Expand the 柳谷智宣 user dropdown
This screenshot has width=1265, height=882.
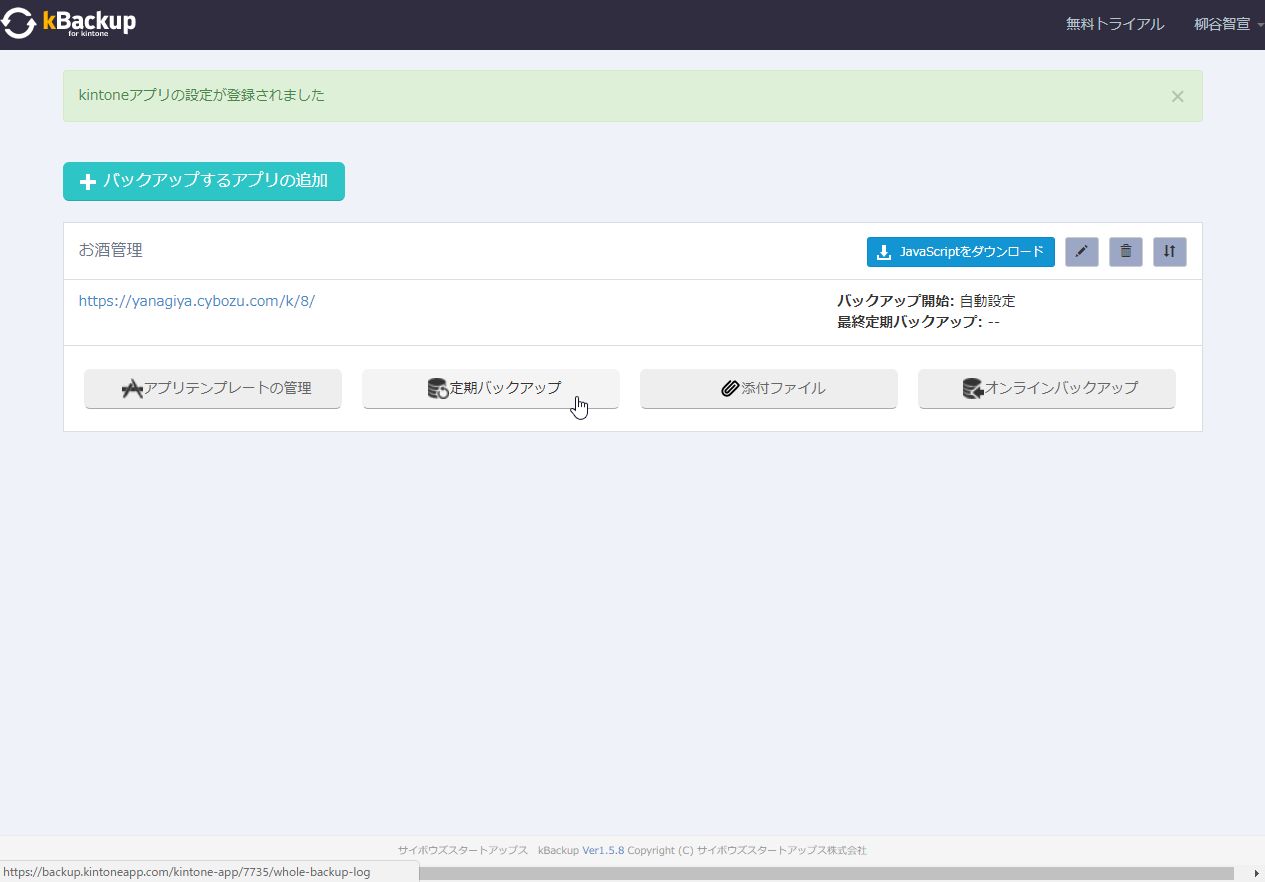pyautogui.click(x=1229, y=24)
